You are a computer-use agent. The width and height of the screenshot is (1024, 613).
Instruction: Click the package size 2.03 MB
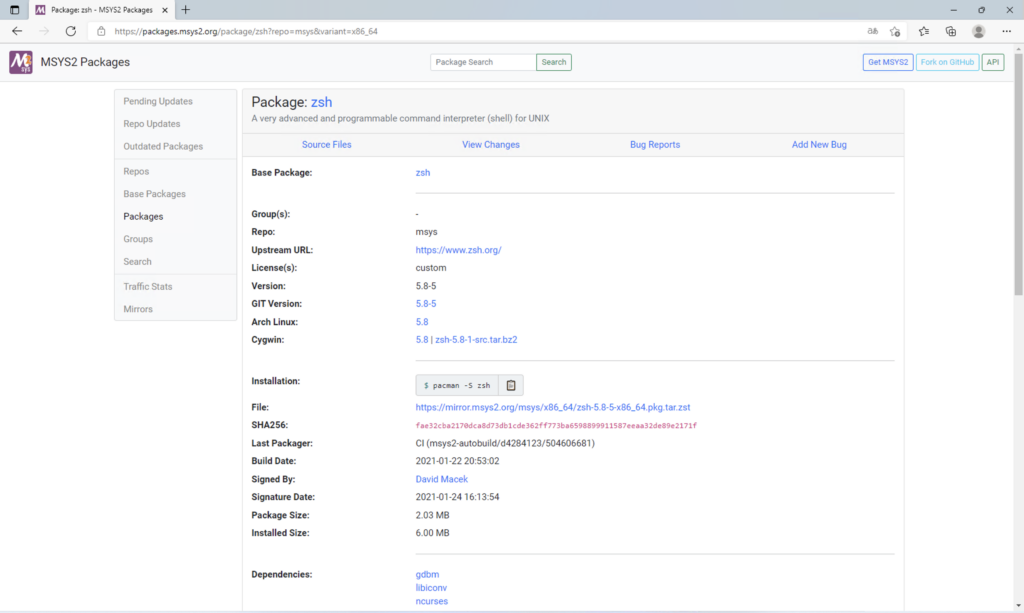pos(432,515)
